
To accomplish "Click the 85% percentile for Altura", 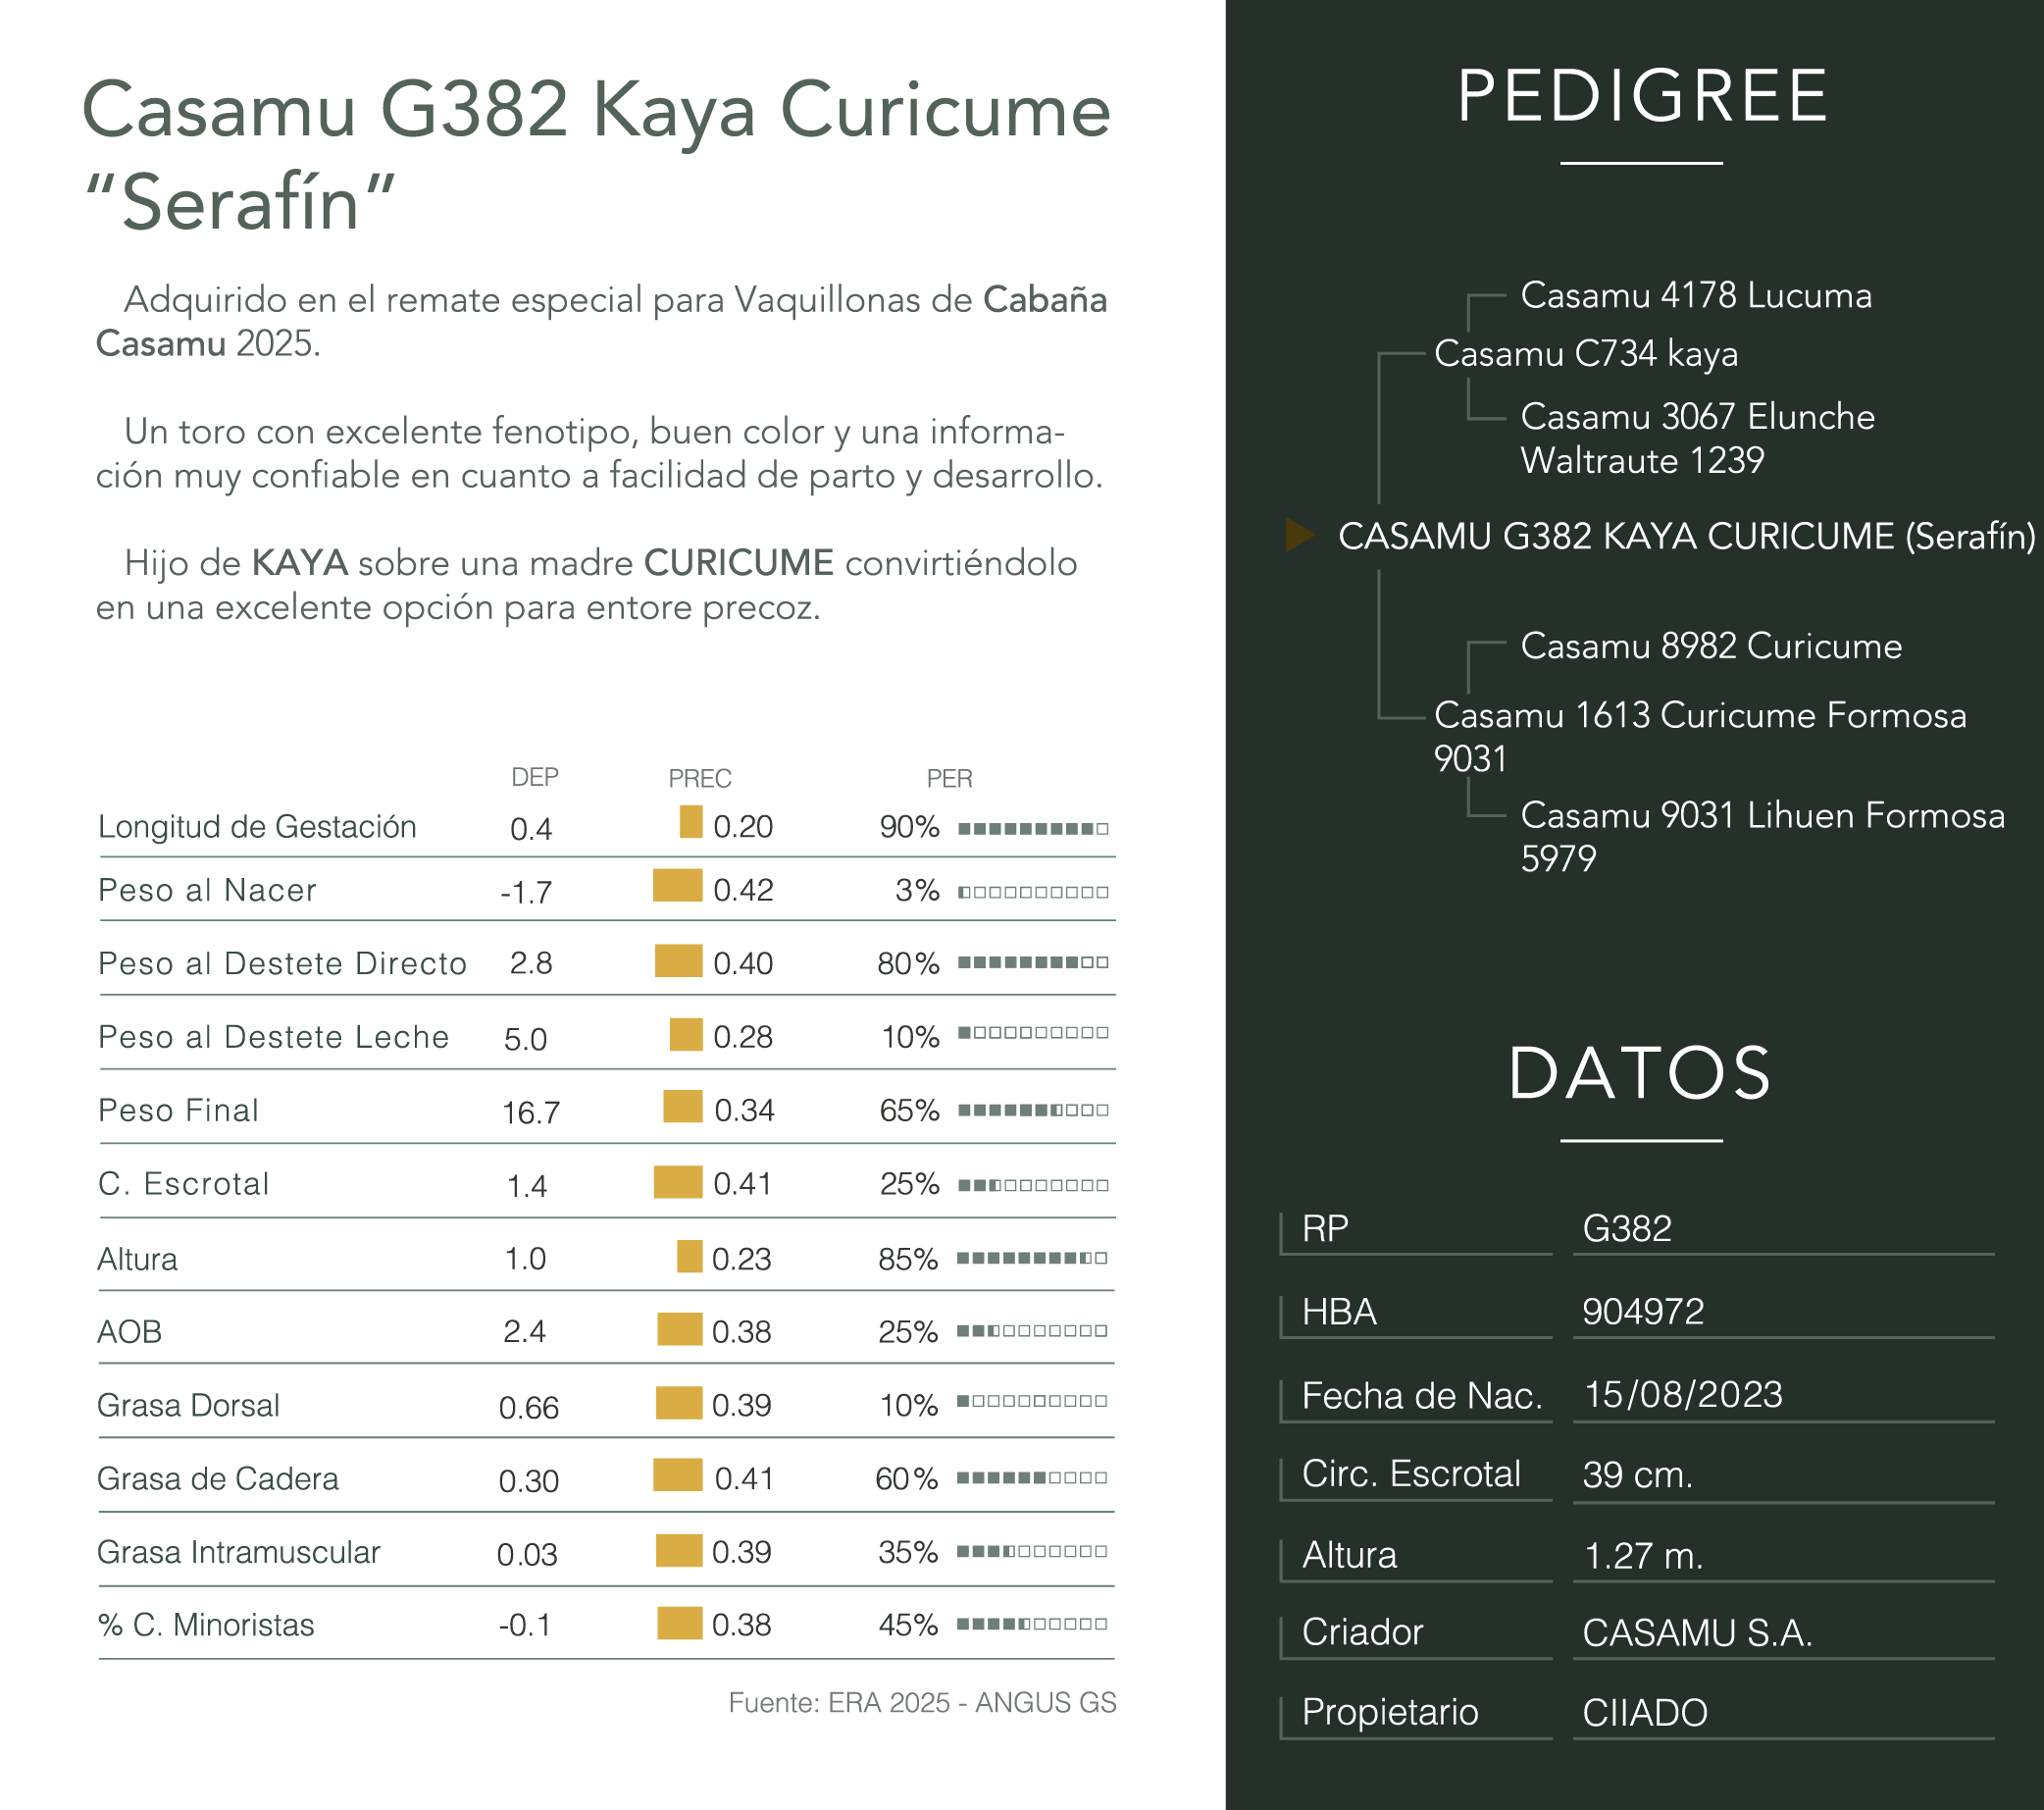I will click(x=908, y=1259).
